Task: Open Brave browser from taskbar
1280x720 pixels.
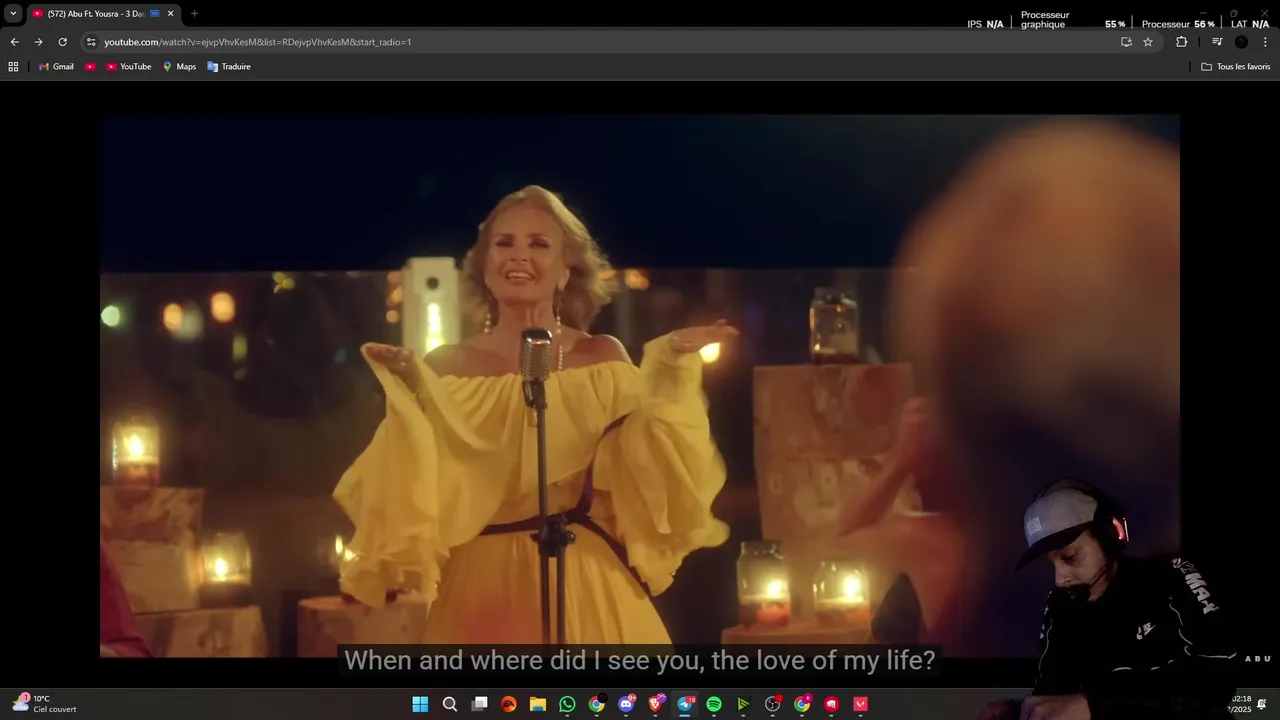Action: tap(655, 704)
